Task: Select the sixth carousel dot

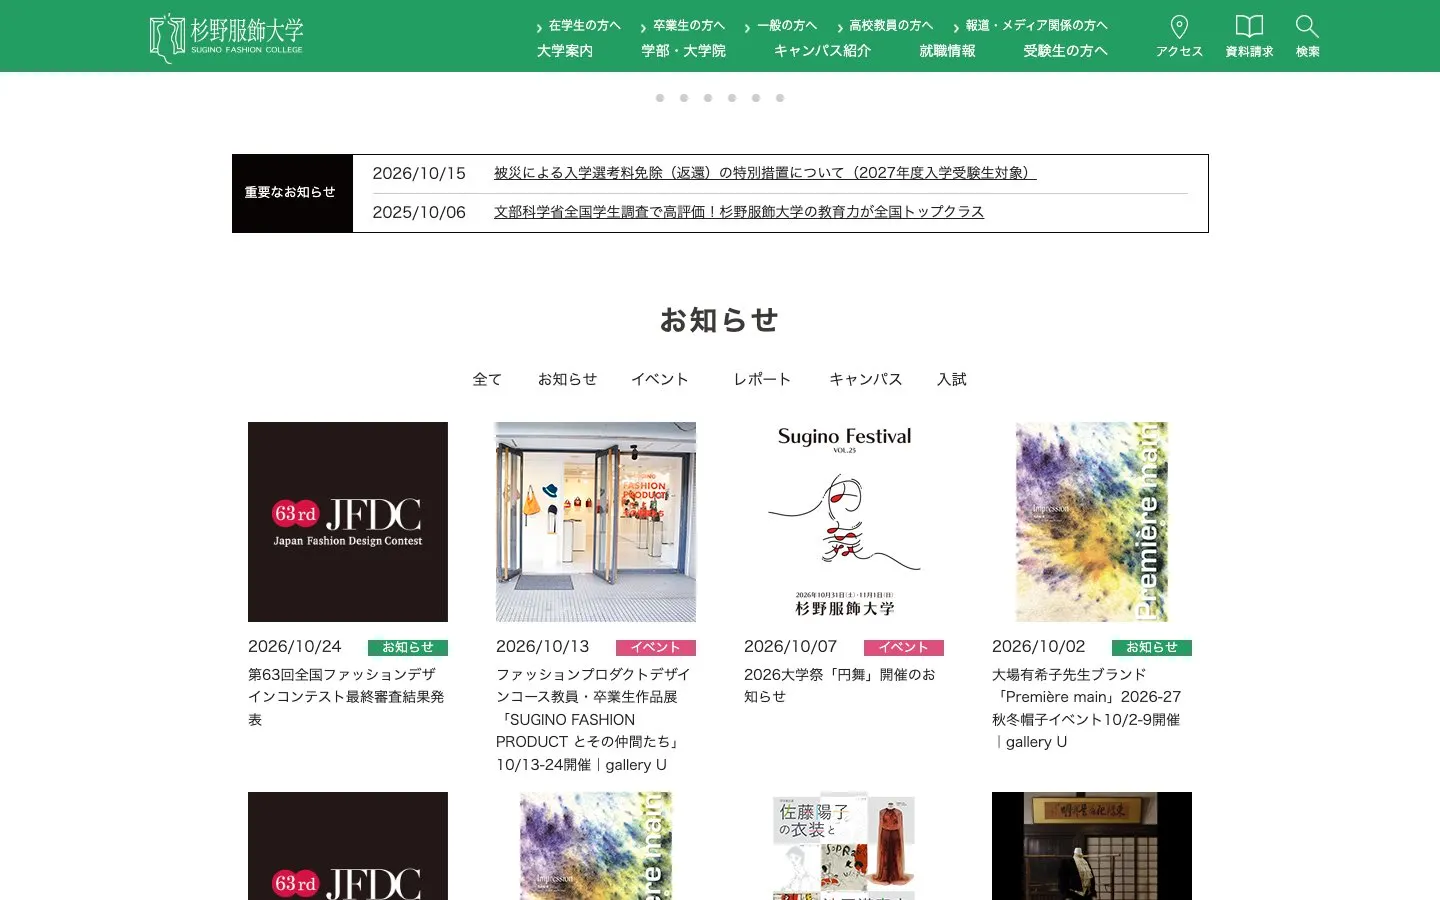Action: [x=780, y=98]
